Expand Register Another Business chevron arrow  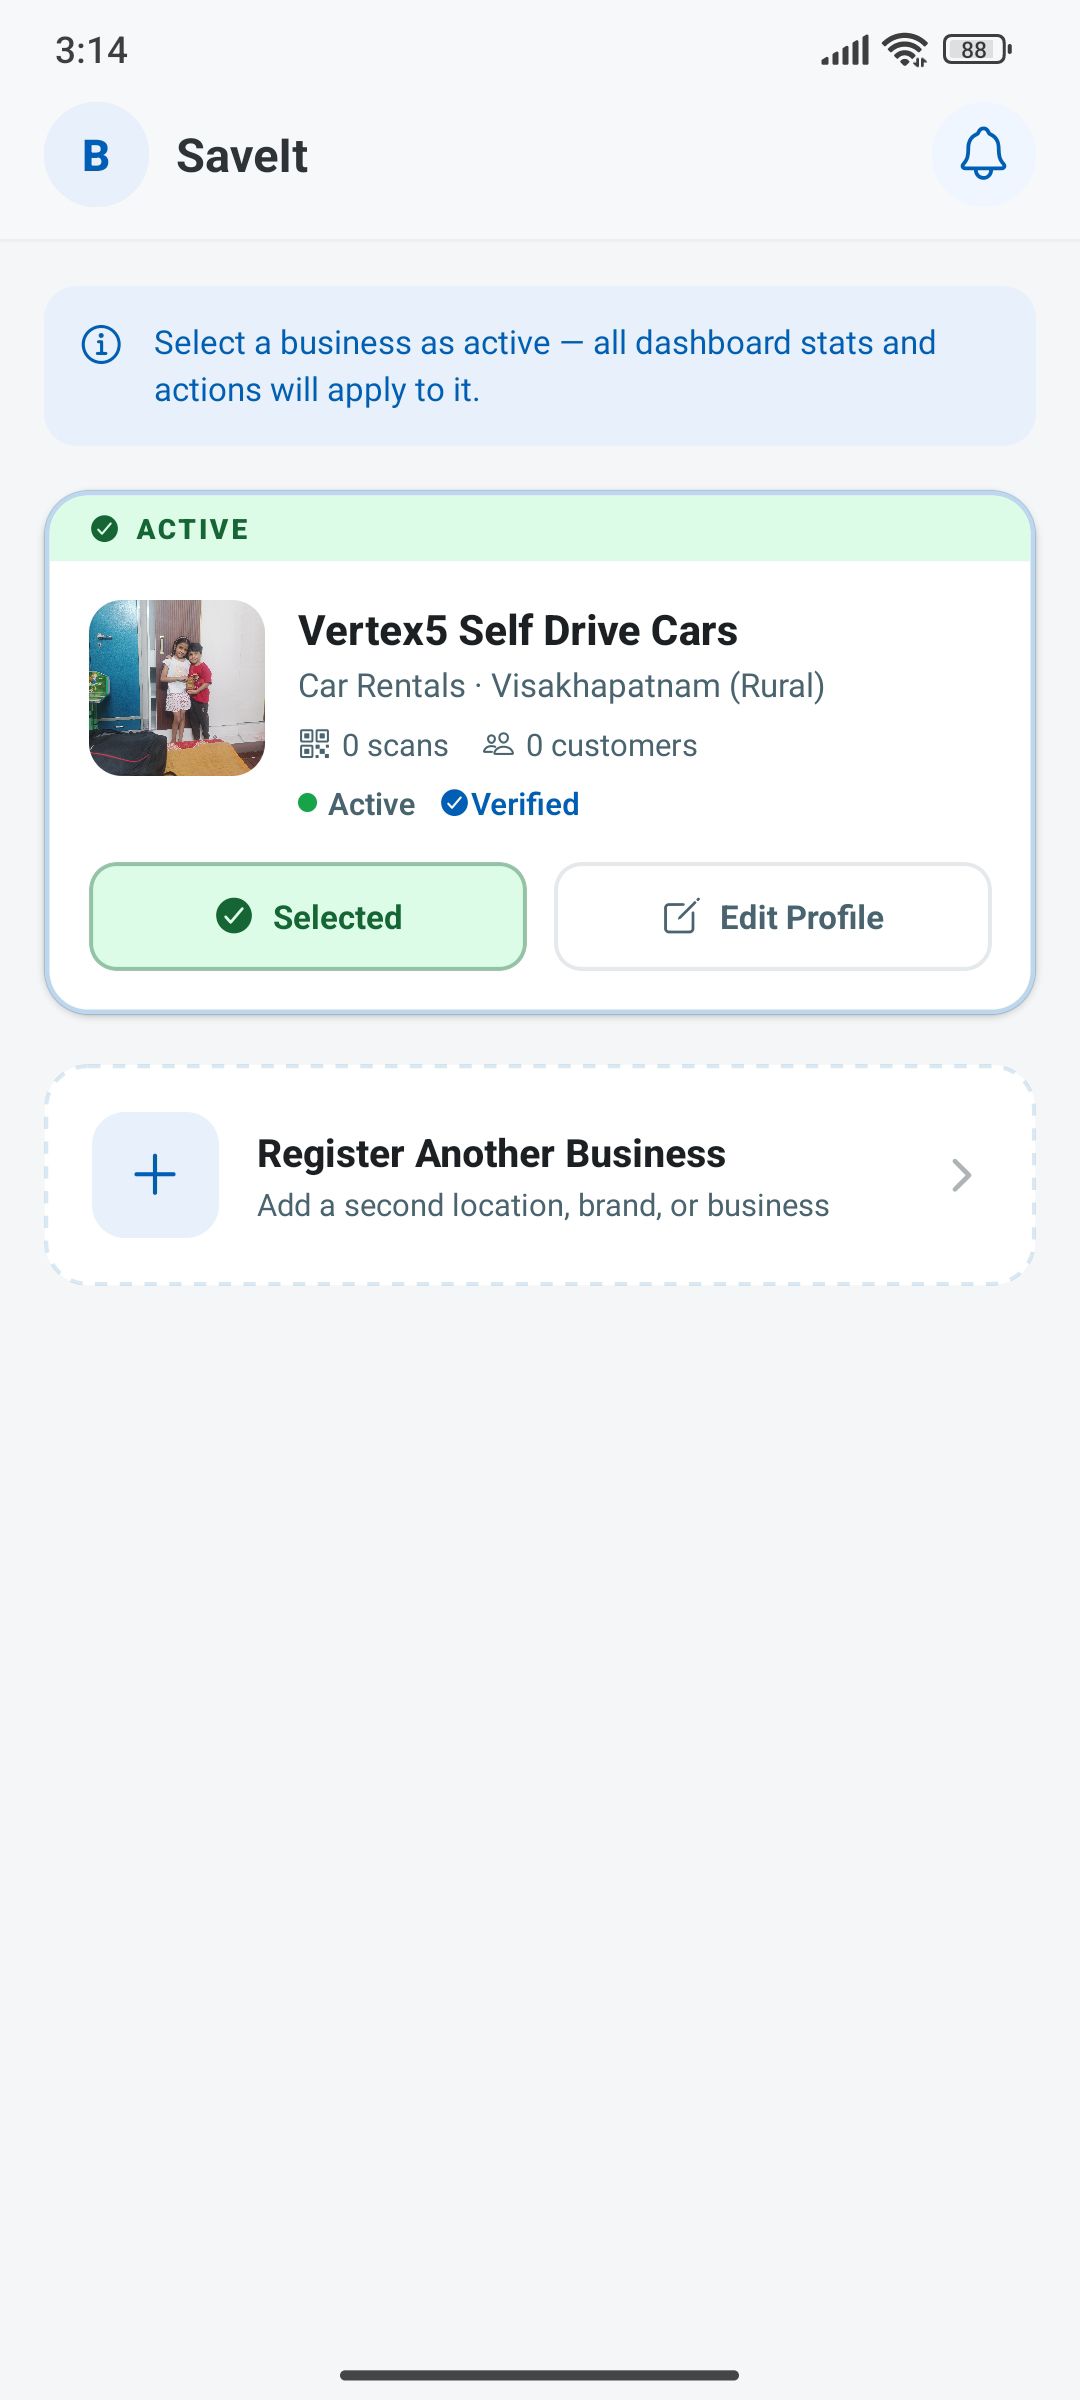click(962, 1176)
